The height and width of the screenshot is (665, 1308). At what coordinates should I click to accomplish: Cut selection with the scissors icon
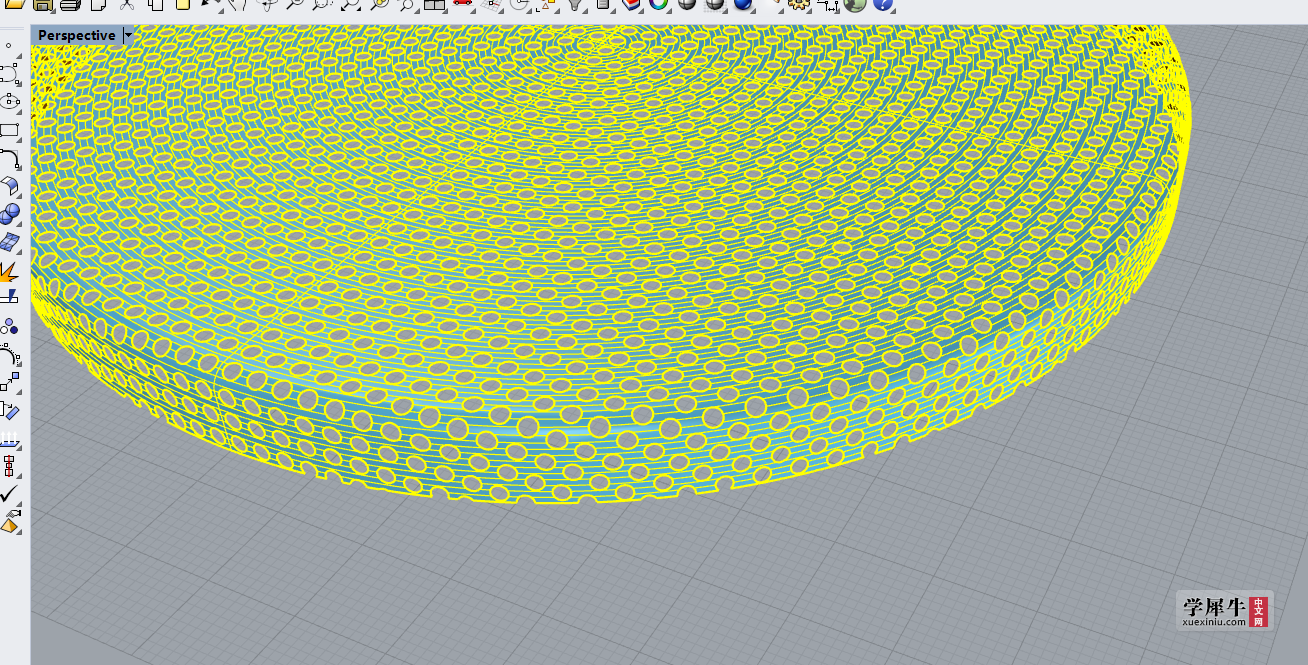click(x=127, y=4)
